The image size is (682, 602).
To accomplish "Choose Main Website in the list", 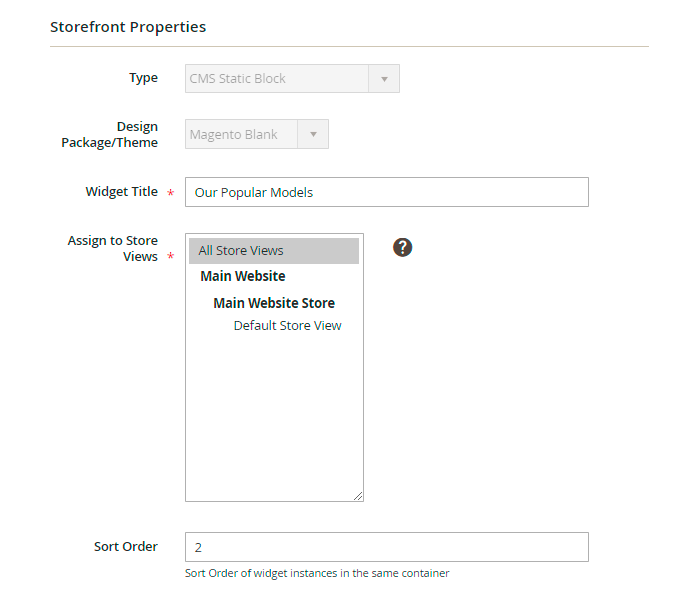I will tap(243, 277).
